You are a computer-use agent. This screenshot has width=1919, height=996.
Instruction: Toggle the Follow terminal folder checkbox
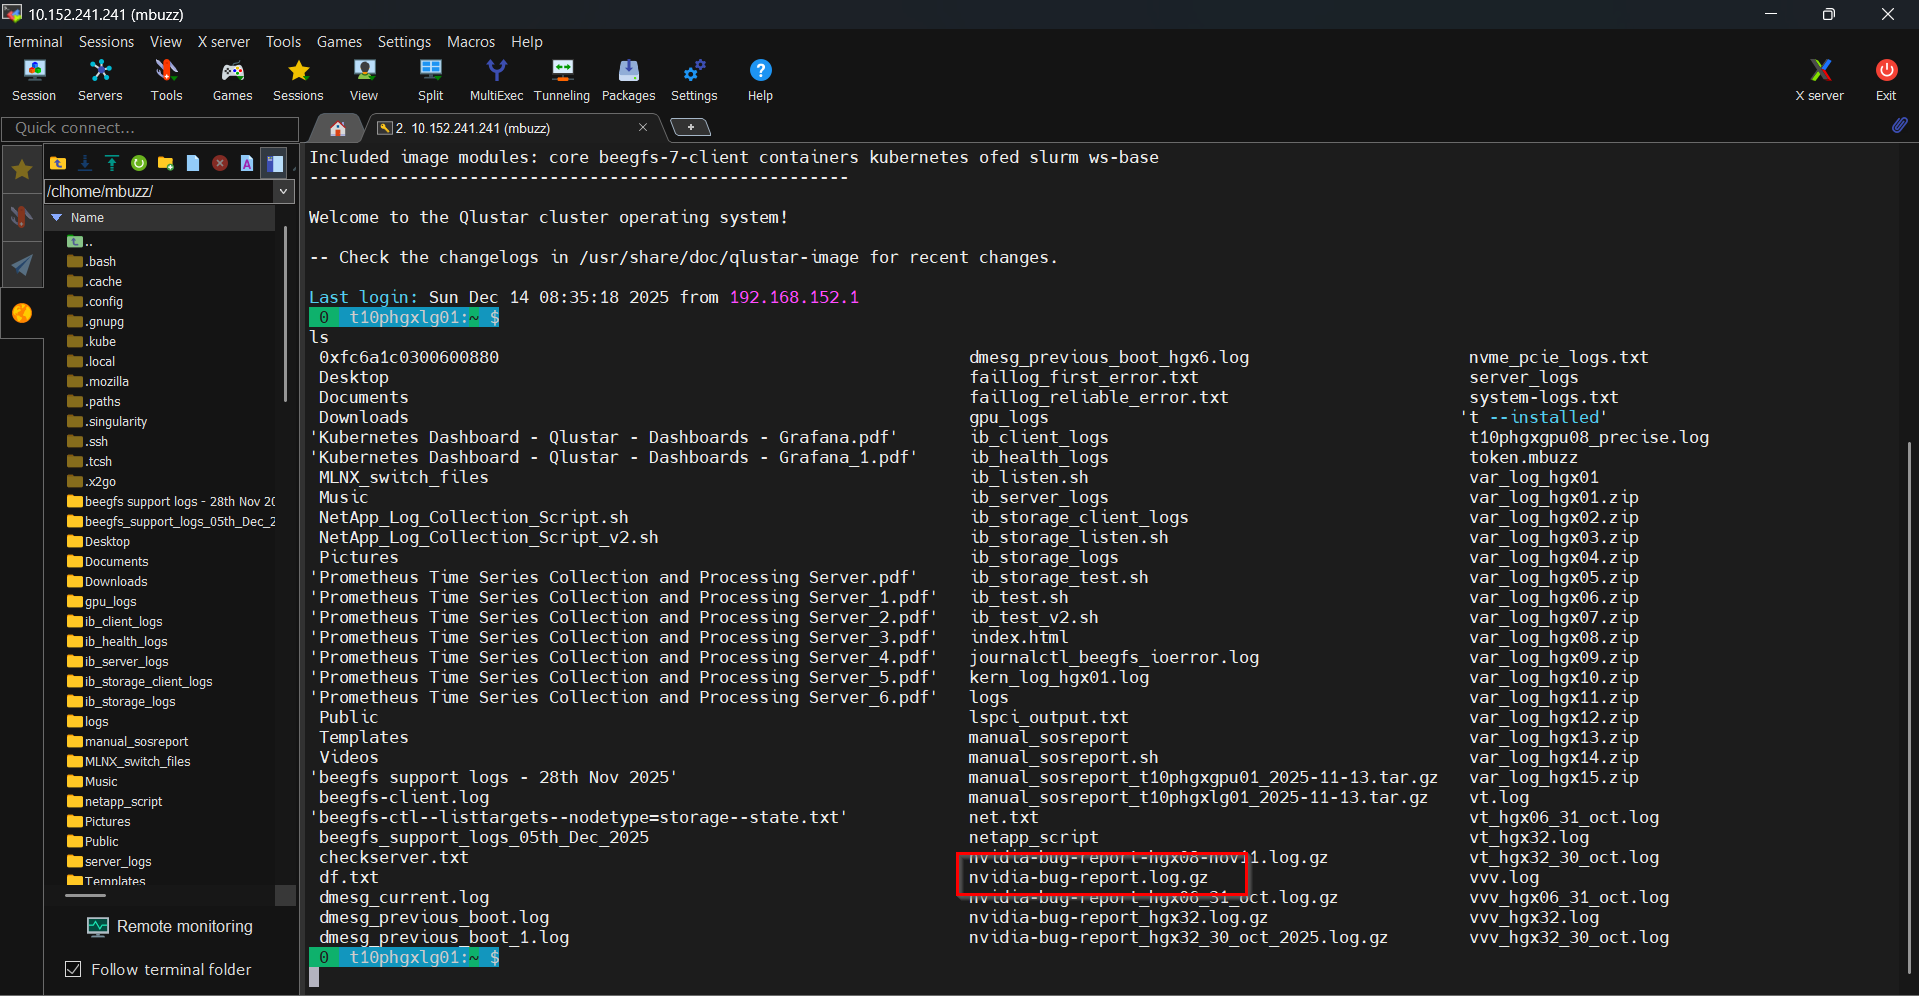[x=73, y=969]
